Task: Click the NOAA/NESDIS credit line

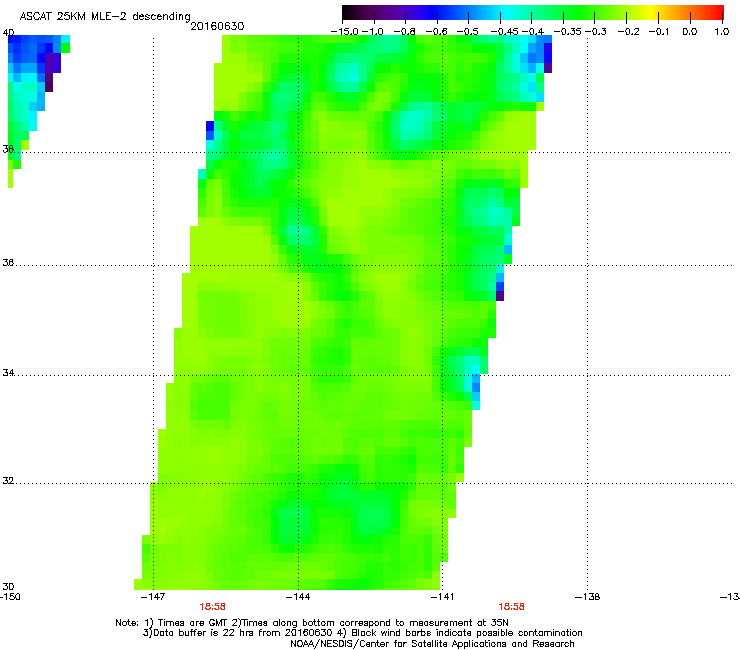Action: pyautogui.click(x=432, y=643)
